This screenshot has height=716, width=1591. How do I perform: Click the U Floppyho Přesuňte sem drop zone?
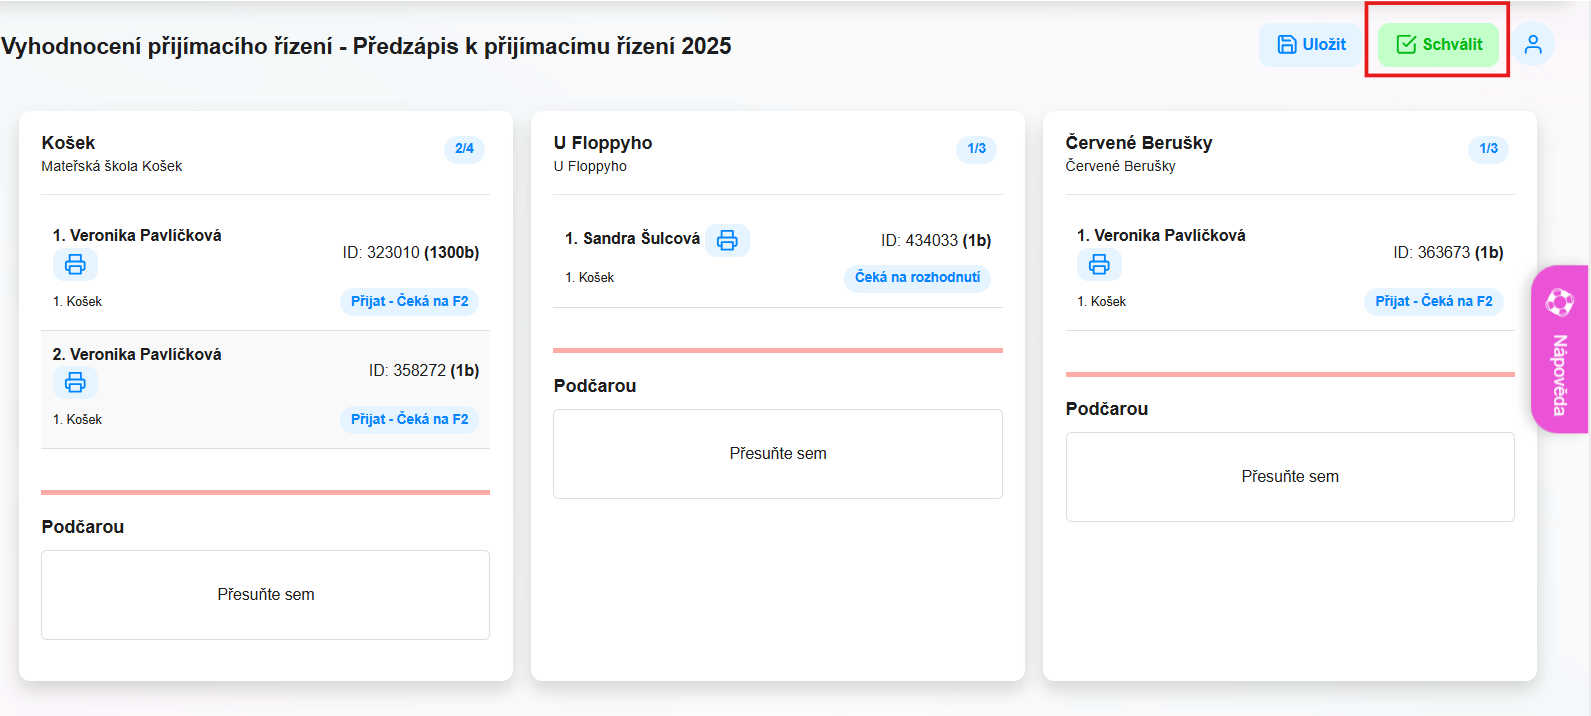[777, 454]
